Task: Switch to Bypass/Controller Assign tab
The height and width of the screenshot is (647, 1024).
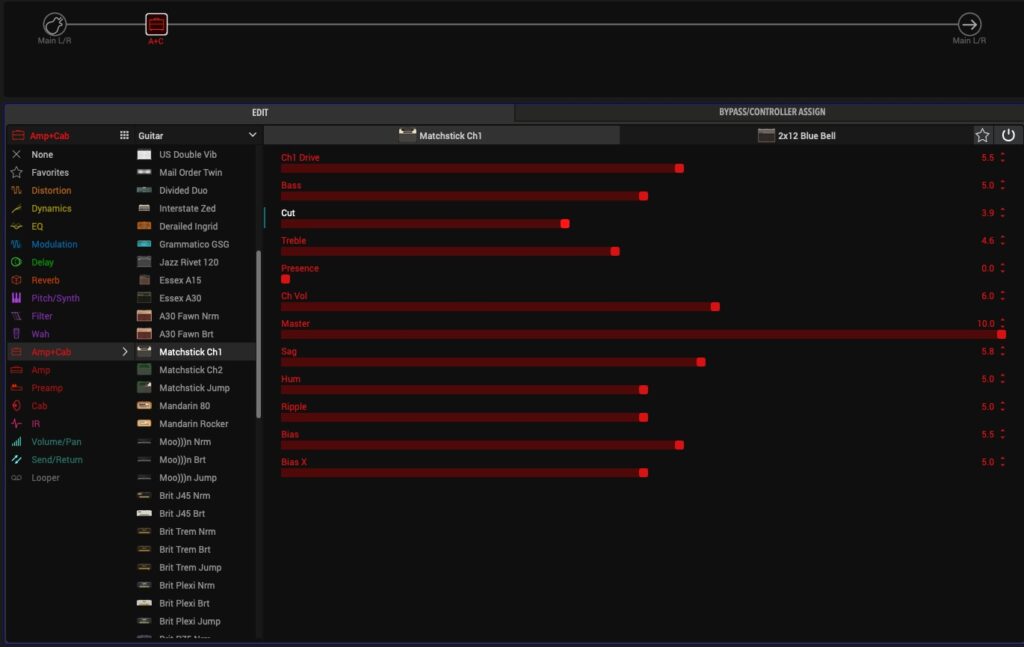Action: 771,113
